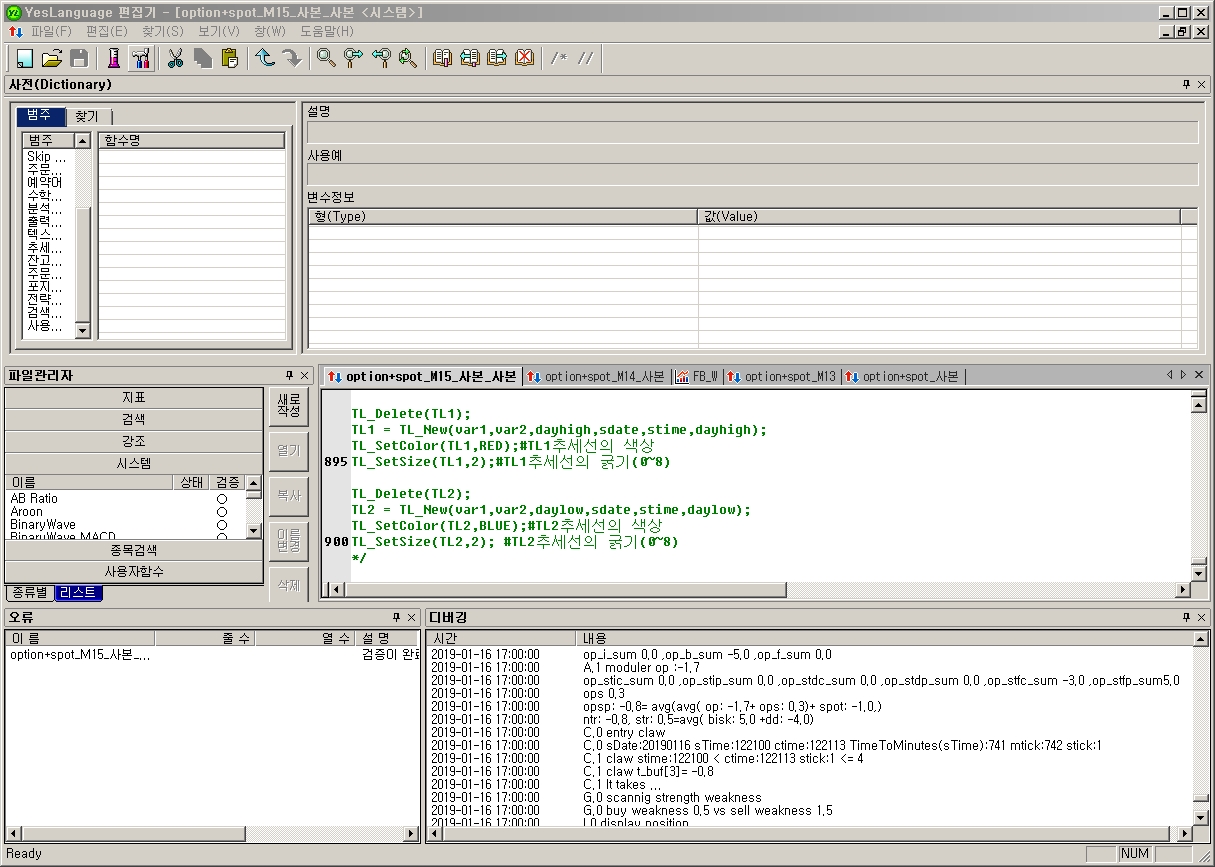Click the undo arrow icon

(265, 58)
